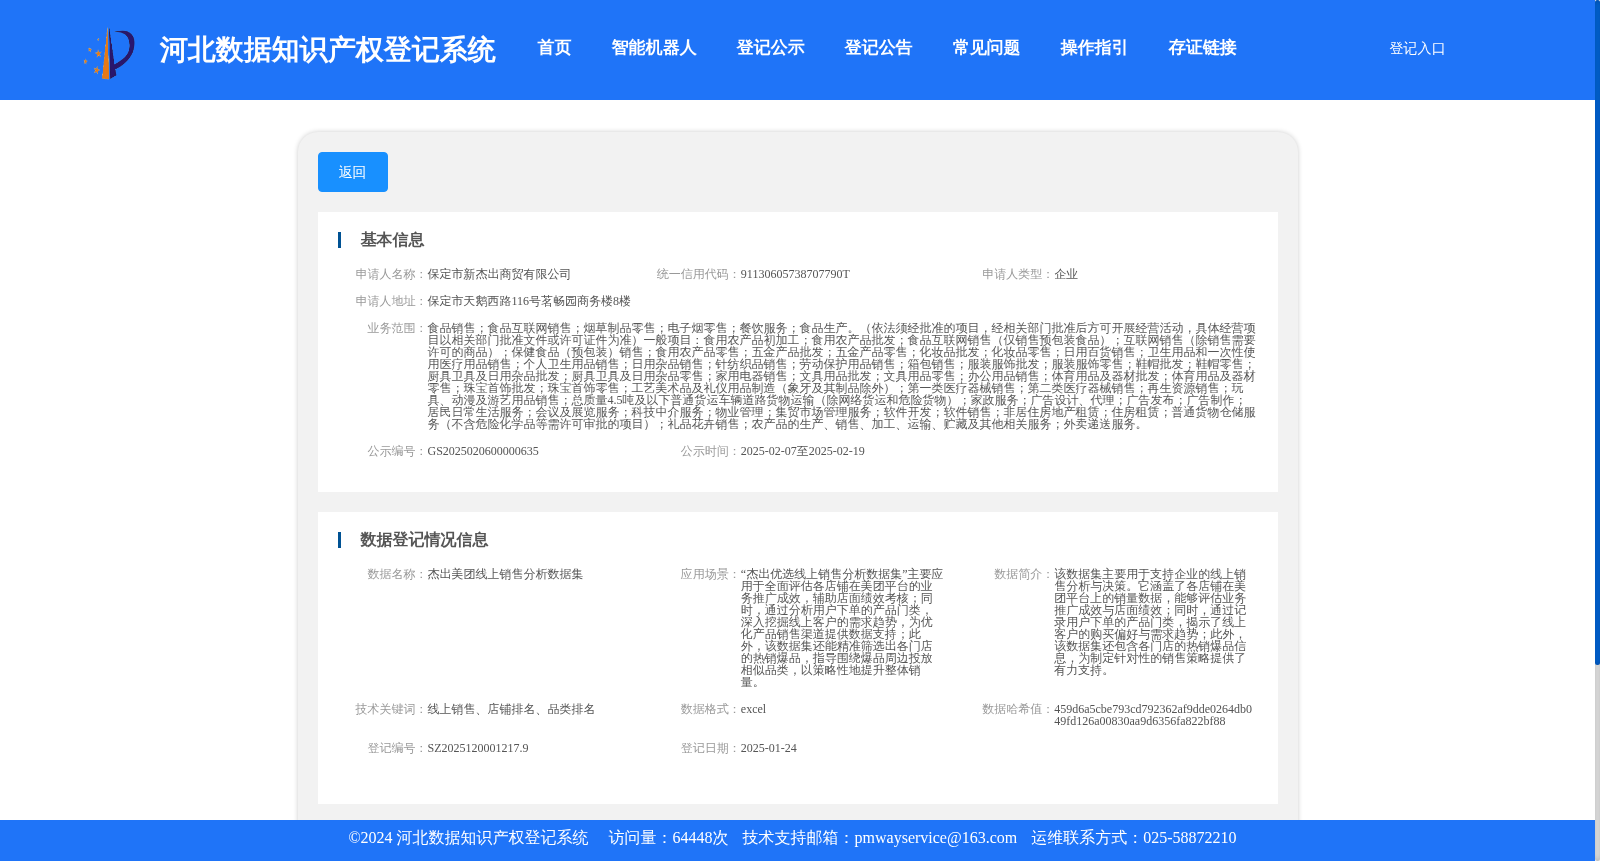Click the 业务范围 description paragraph
Screen dimensions: 1600x861
coord(841,376)
